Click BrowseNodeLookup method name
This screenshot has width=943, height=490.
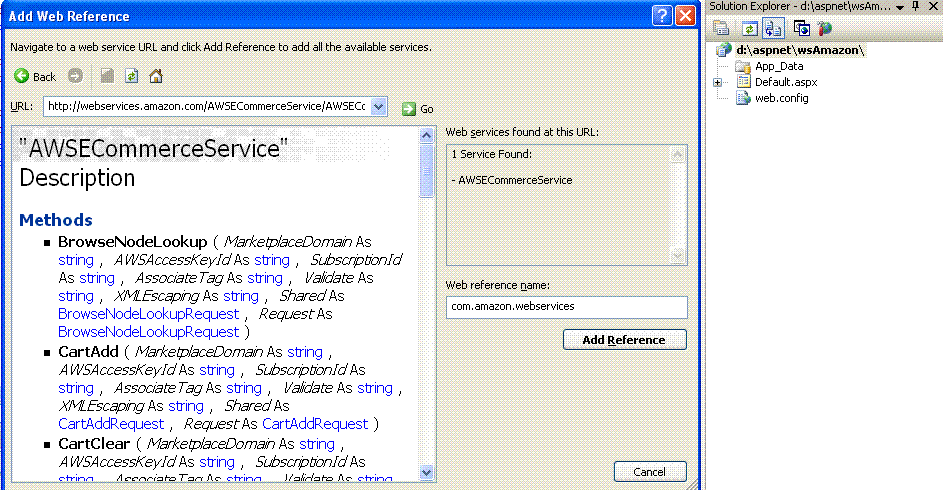coord(132,242)
